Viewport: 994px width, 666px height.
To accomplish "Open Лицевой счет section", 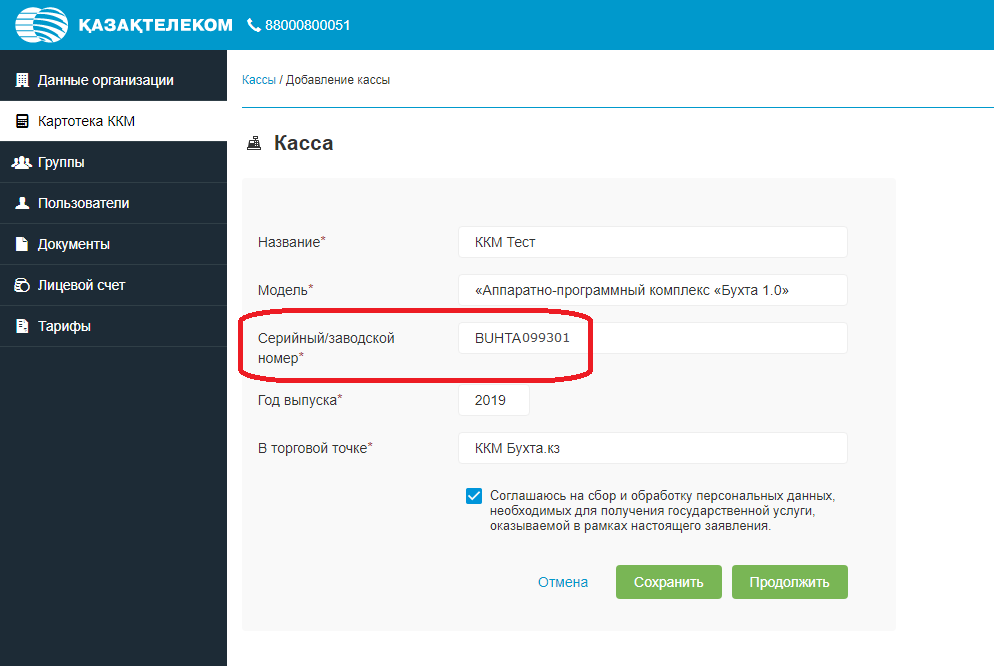I will point(113,285).
